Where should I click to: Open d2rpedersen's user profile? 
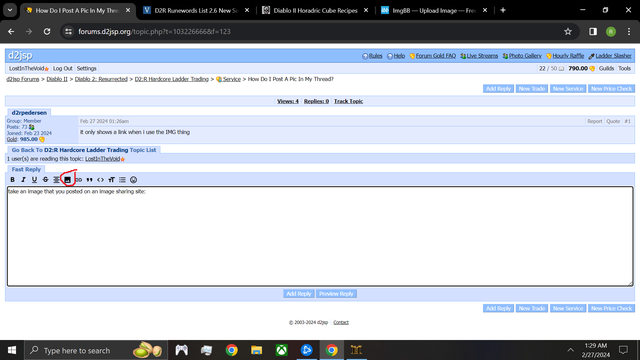coord(29,113)
